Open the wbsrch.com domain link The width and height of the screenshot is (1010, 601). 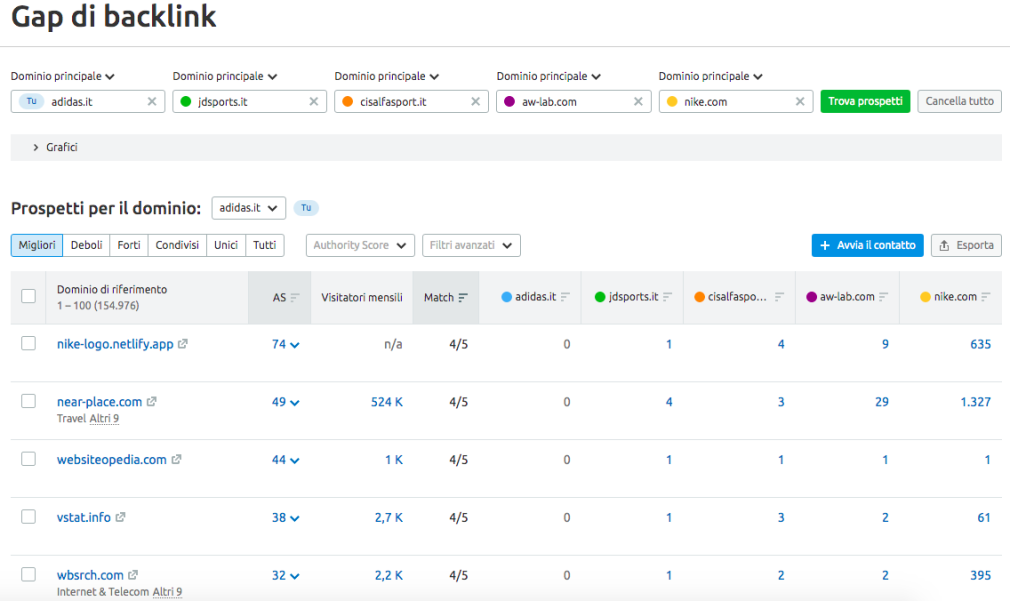point(90,575)
